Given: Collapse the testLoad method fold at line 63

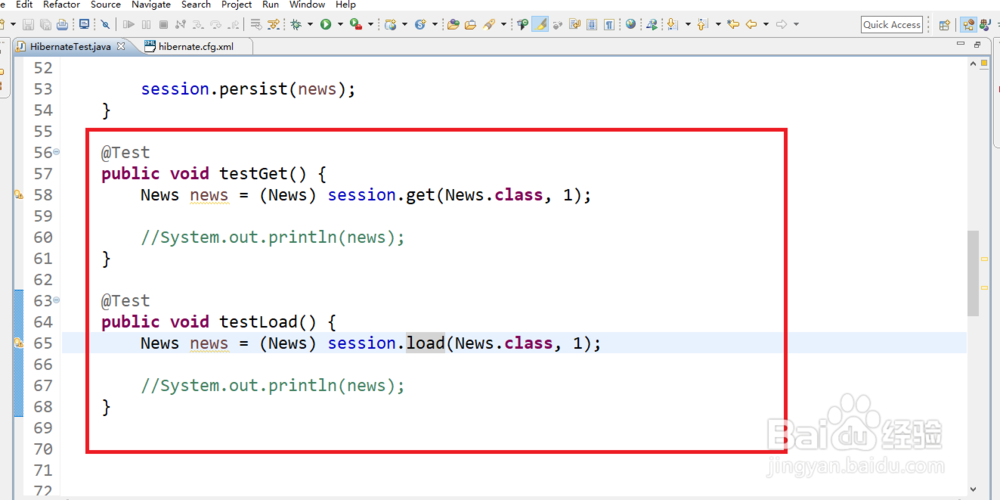Looking at the screenshot, I should [x=57, y=300].
